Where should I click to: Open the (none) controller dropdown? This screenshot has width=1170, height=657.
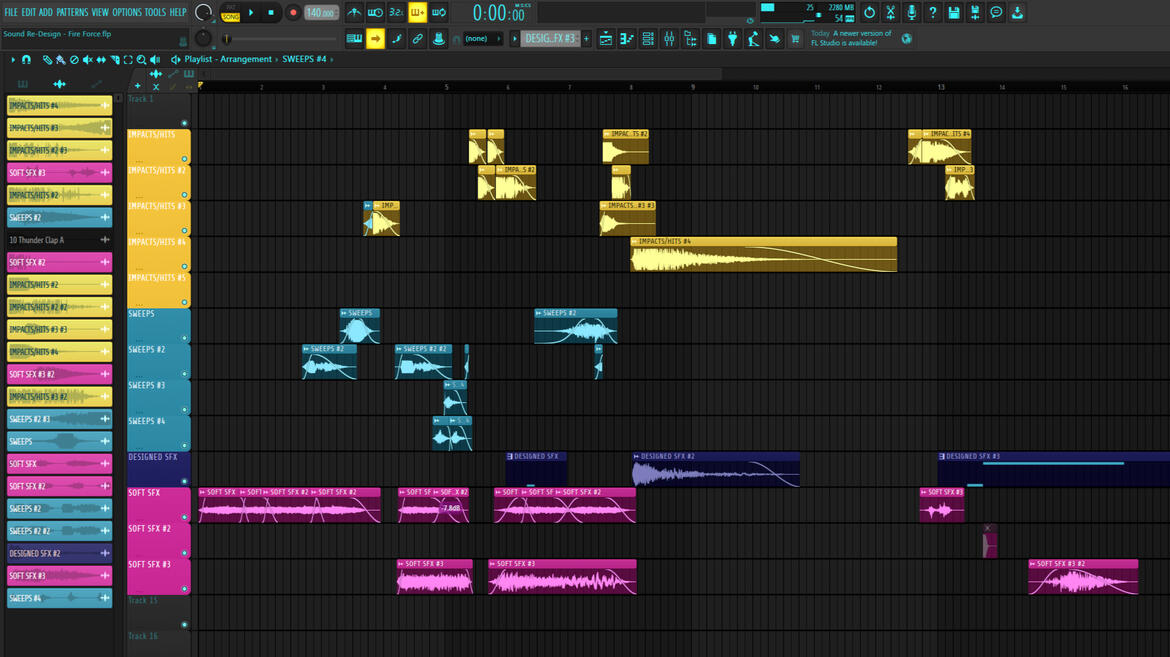[x=479, y=38]
